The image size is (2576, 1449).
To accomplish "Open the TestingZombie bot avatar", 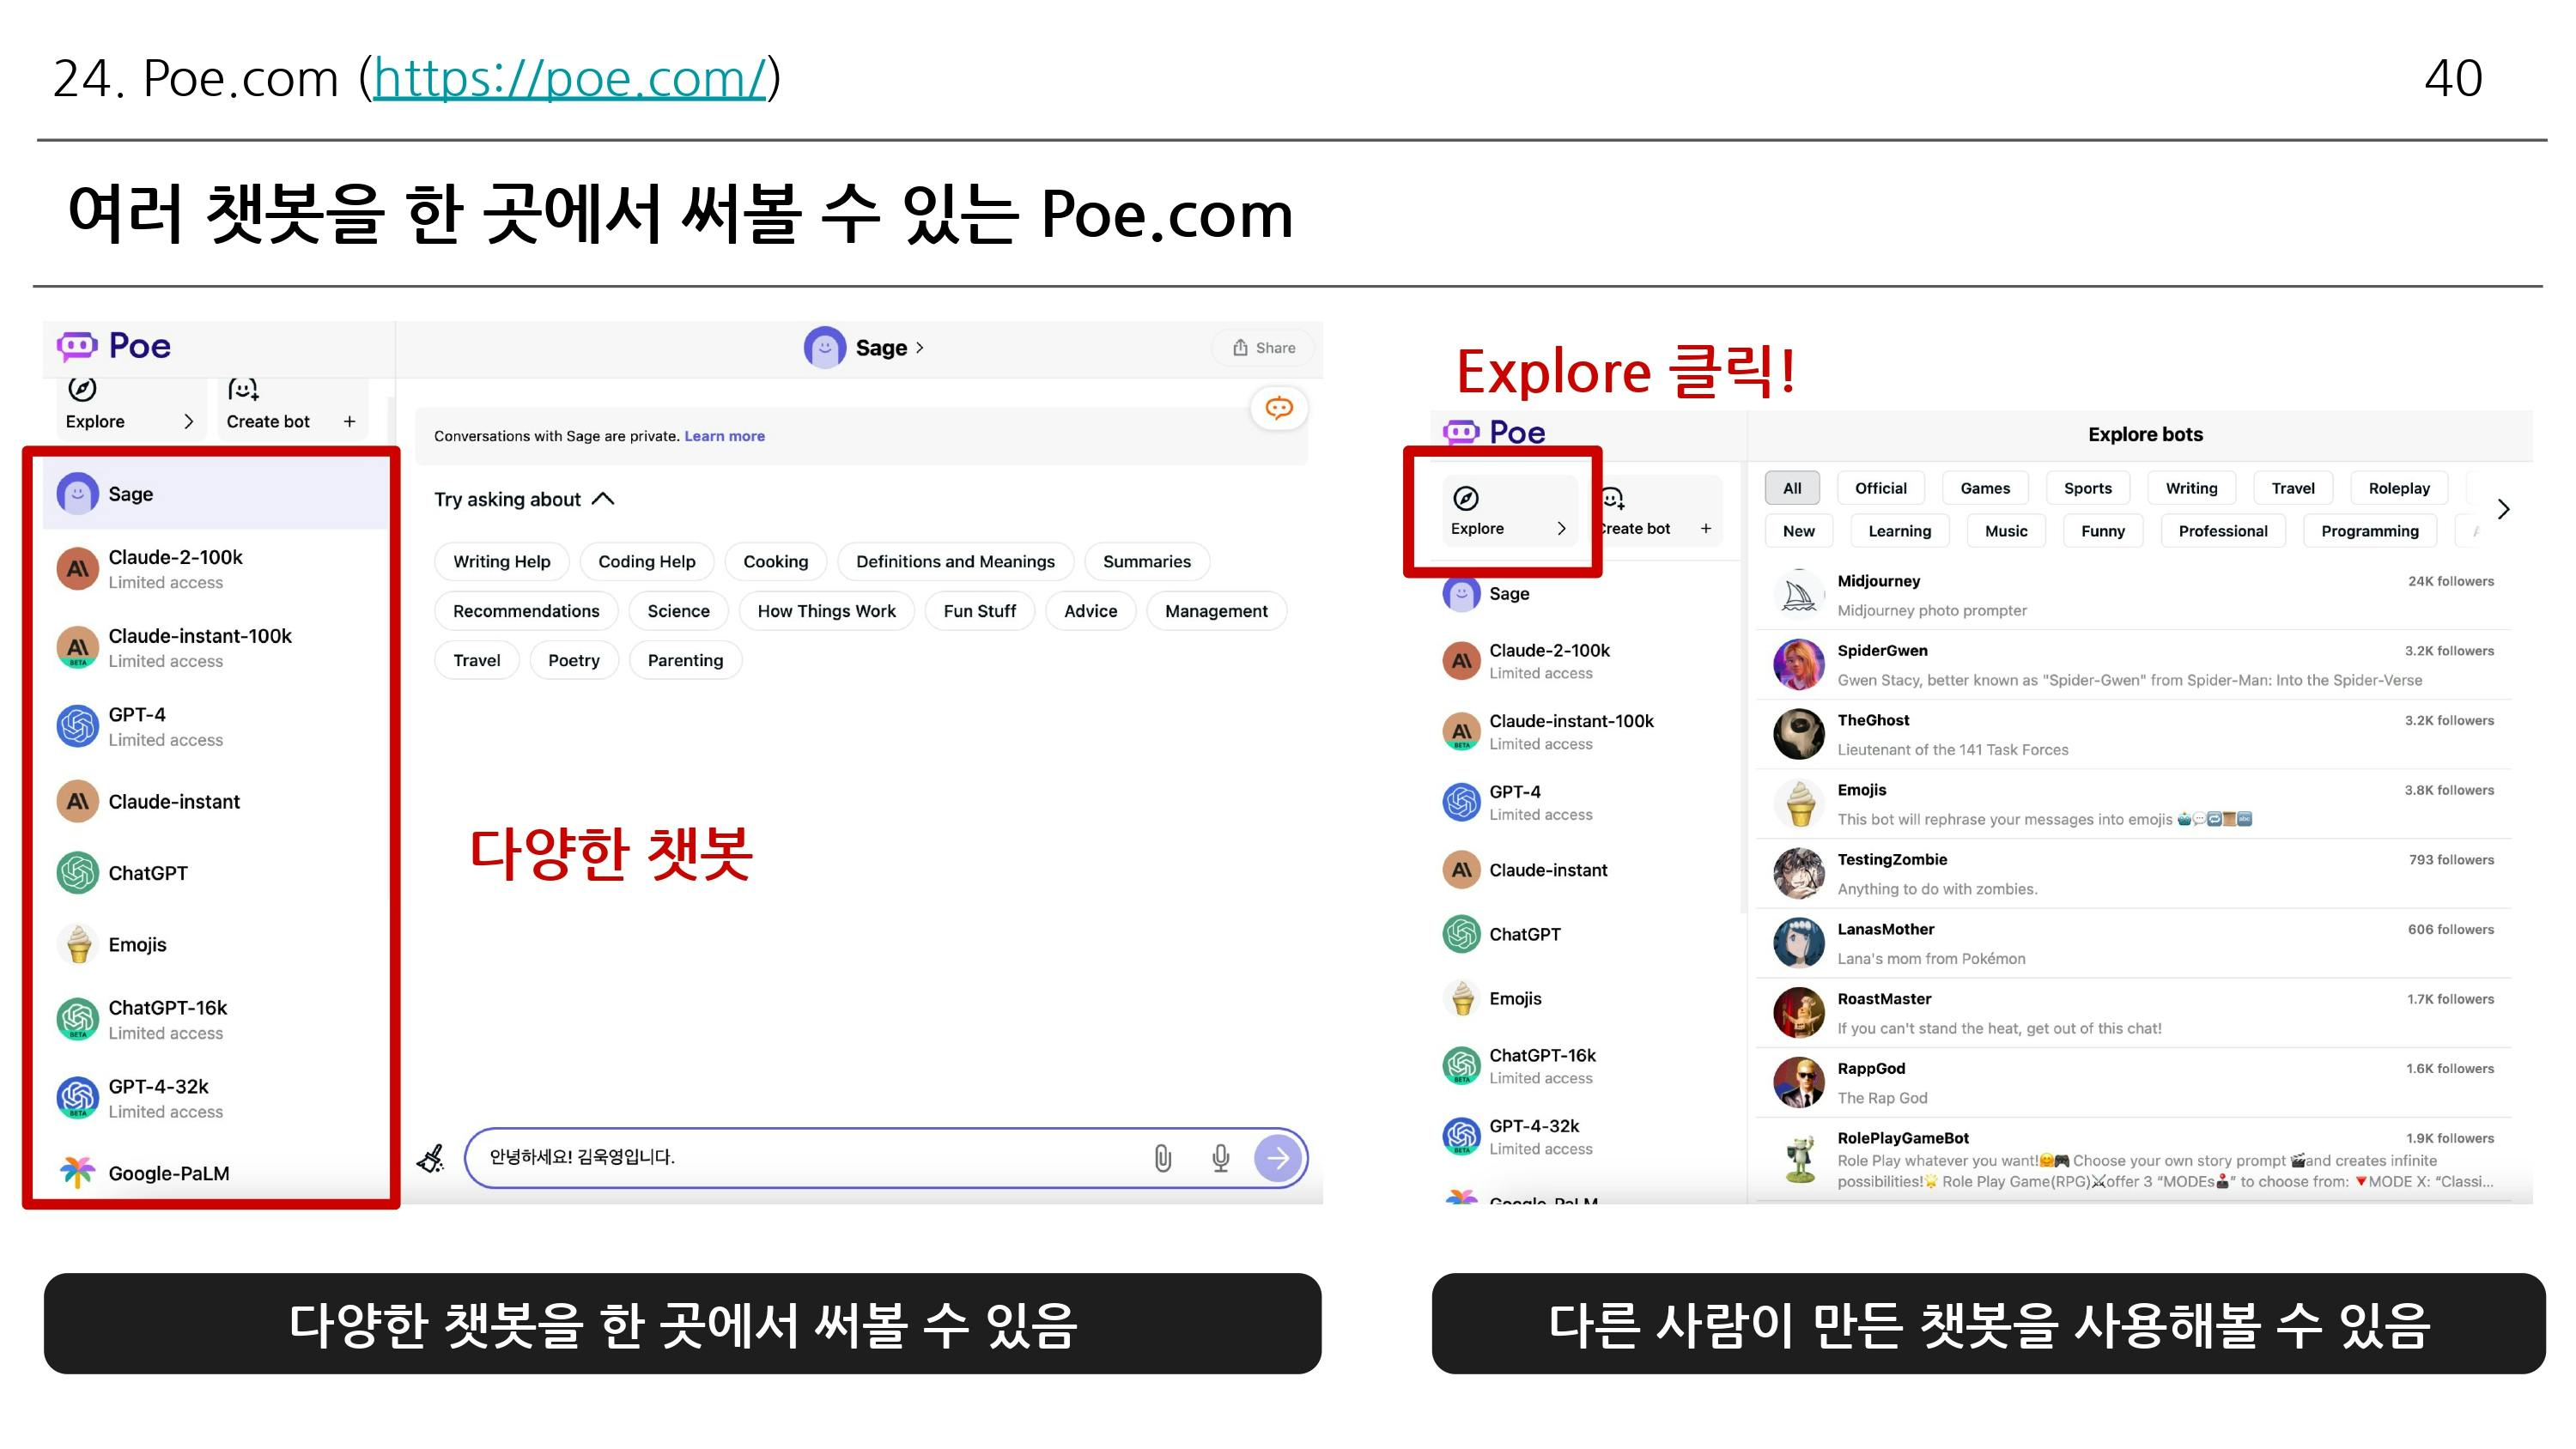I will point(1799,873).
